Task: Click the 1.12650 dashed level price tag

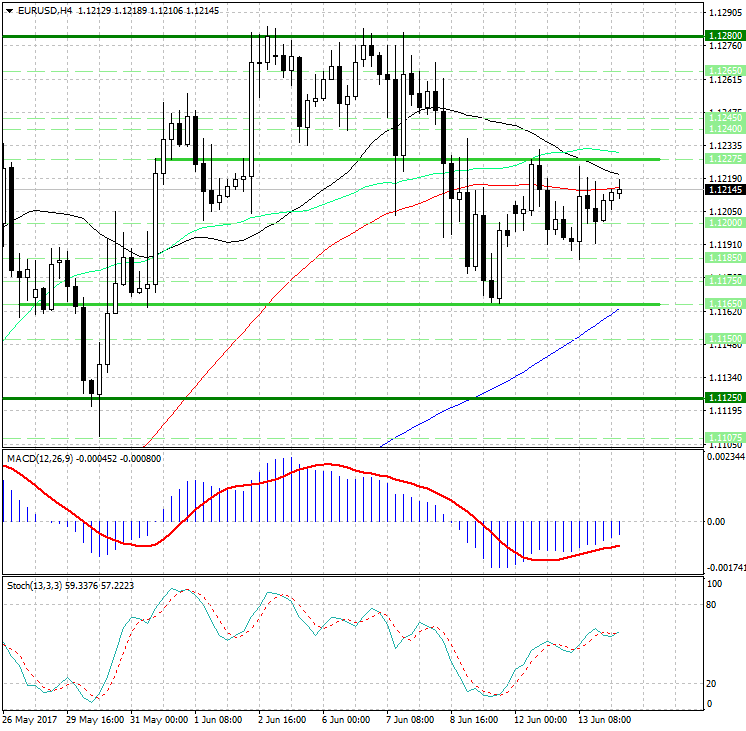Action: (725, 71)
